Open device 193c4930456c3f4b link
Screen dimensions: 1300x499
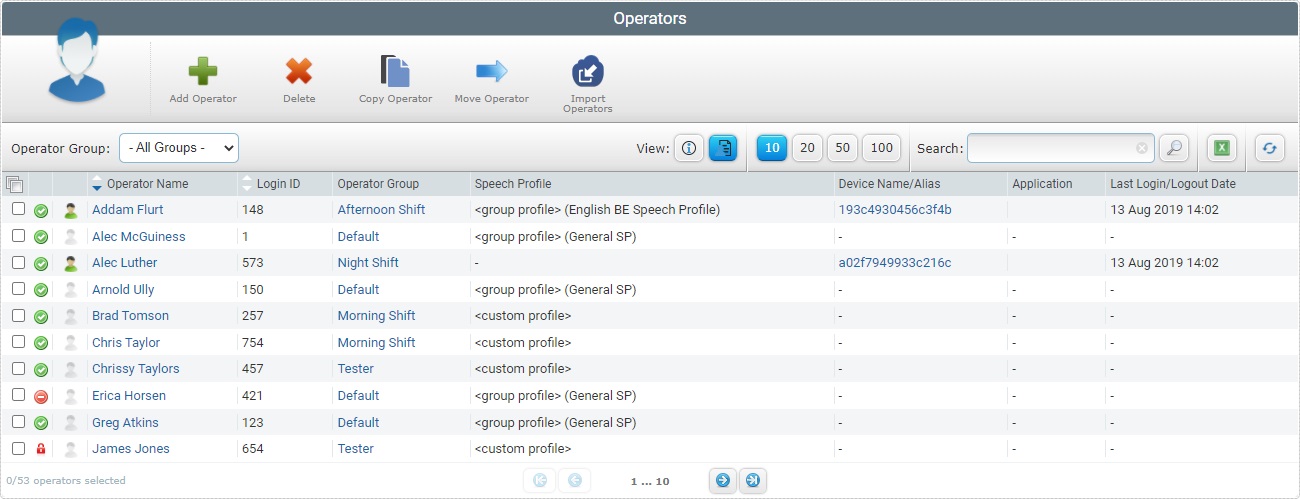(x=895, y=210)
